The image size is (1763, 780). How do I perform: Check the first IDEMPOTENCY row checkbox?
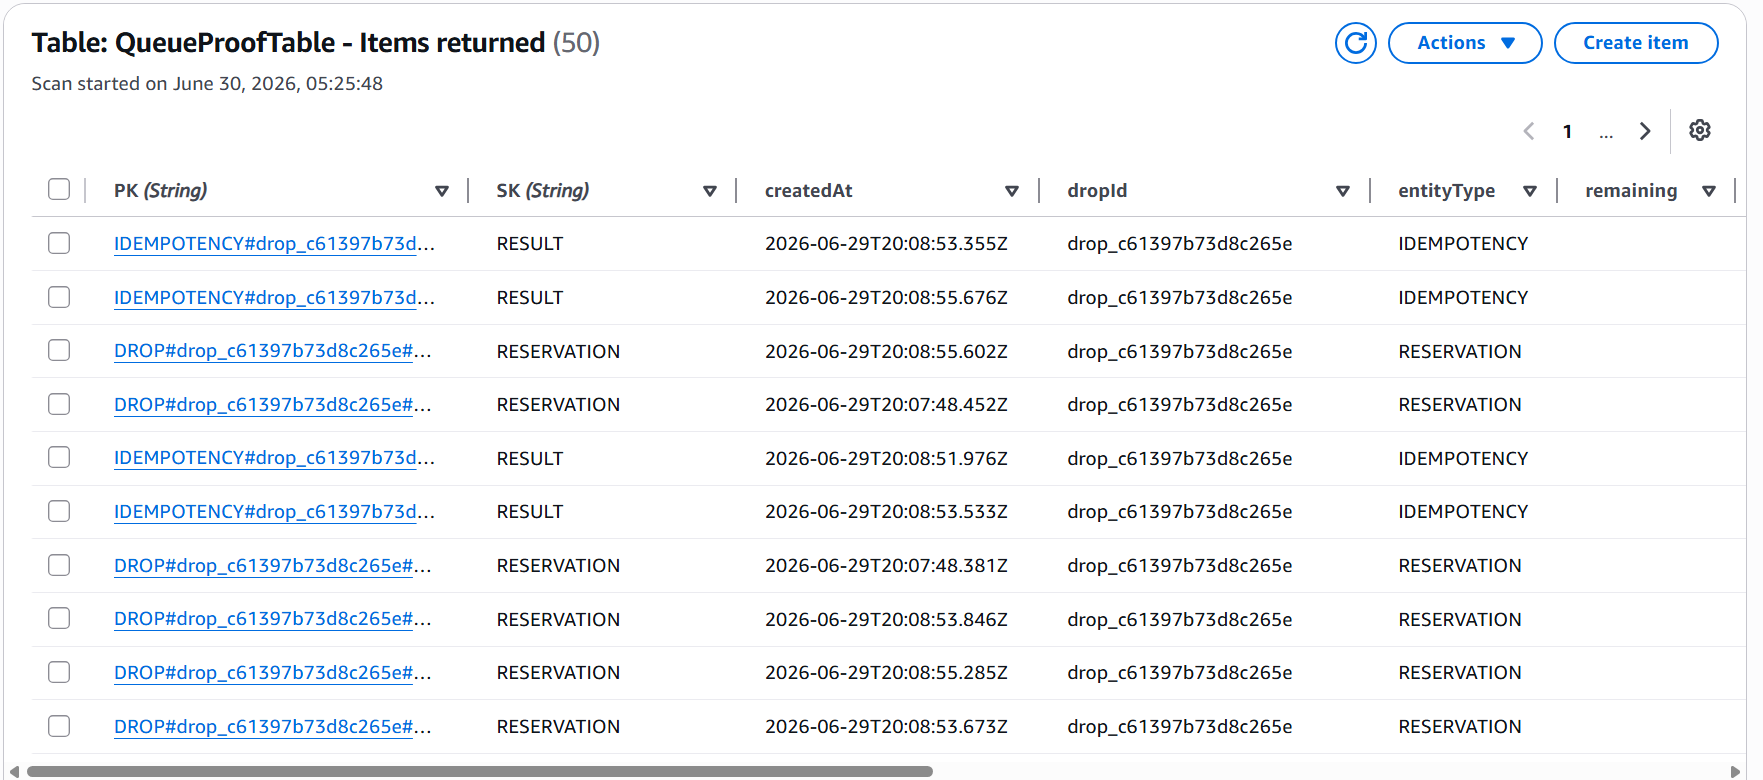[59, 243]
